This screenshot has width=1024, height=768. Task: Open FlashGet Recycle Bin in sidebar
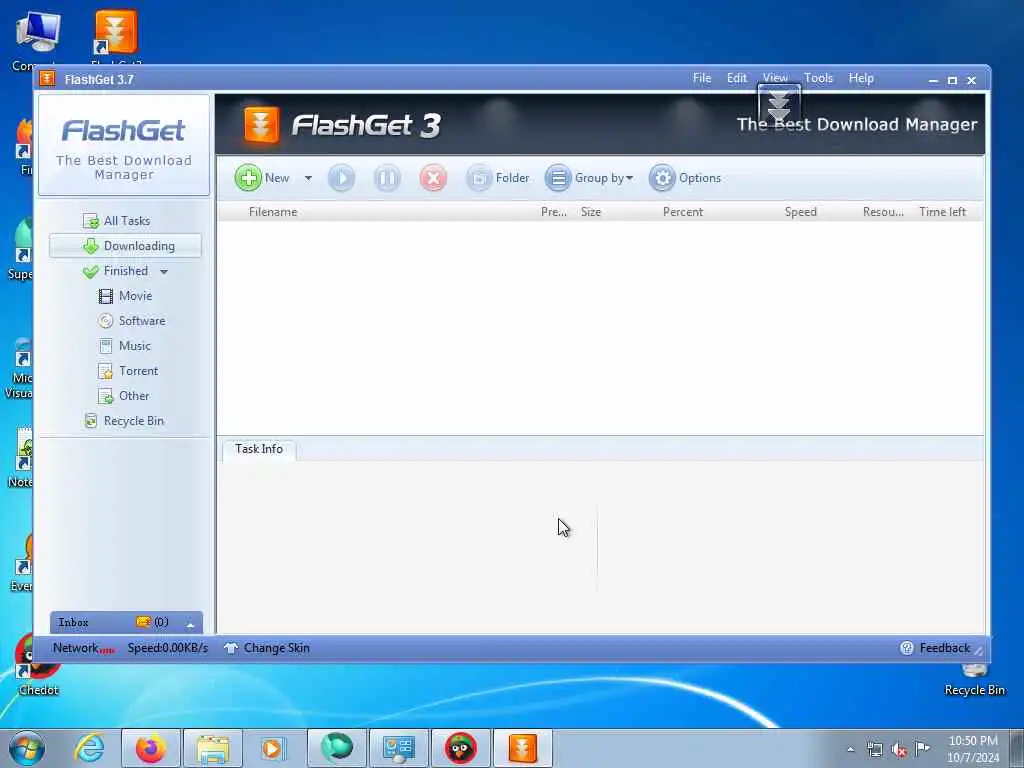pyautogui.click(x=124, y=421)
